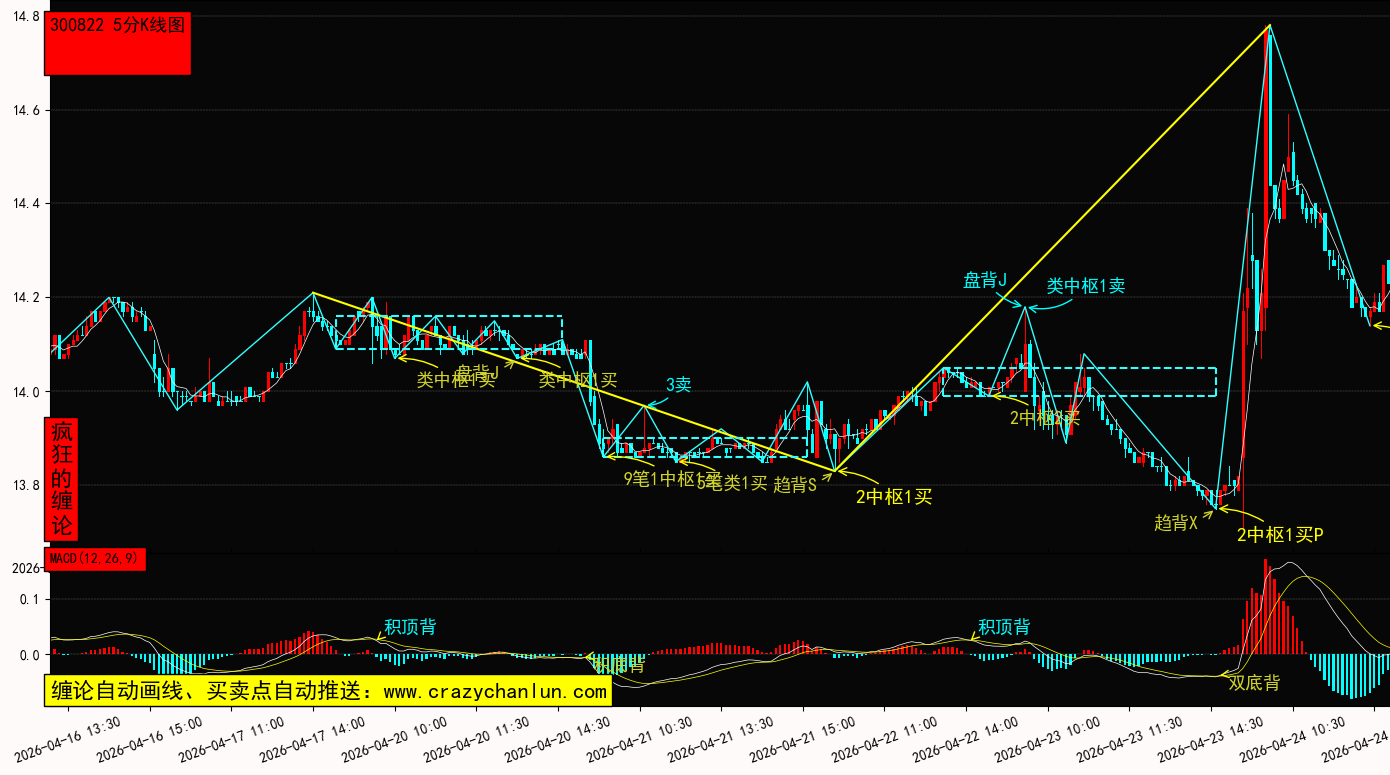Select the 类中枢1卖 sell signal label
This screenshot has height=775, width=1390.
1085,286
